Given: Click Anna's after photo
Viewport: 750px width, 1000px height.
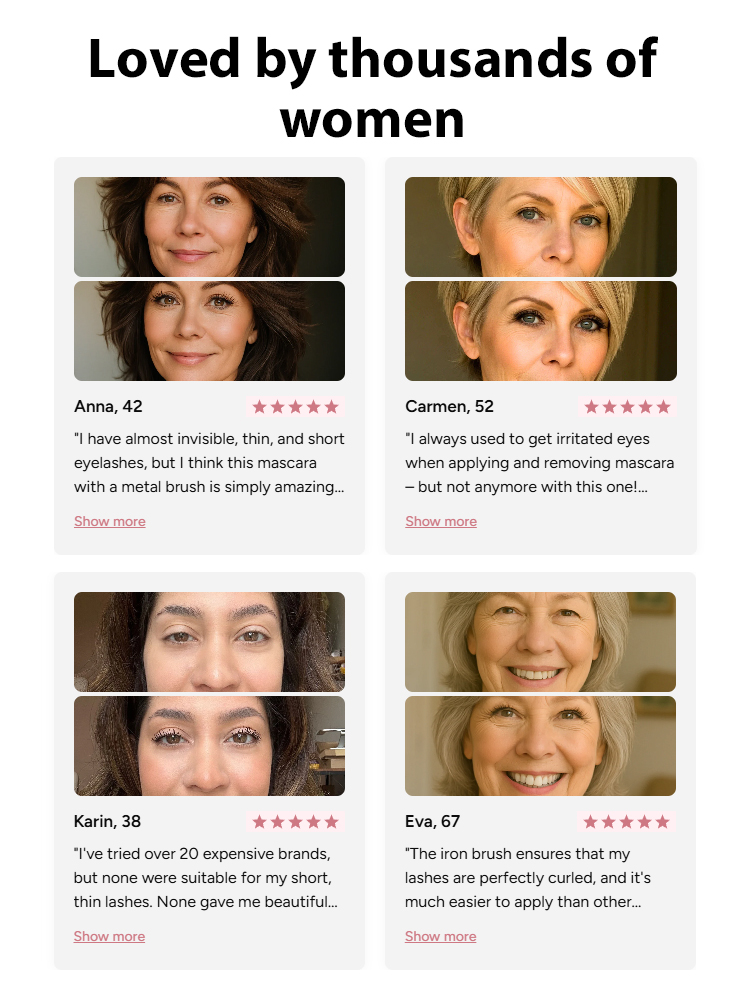Looking at the screenshot, I should pyautogui.click(x=209, y=330).
